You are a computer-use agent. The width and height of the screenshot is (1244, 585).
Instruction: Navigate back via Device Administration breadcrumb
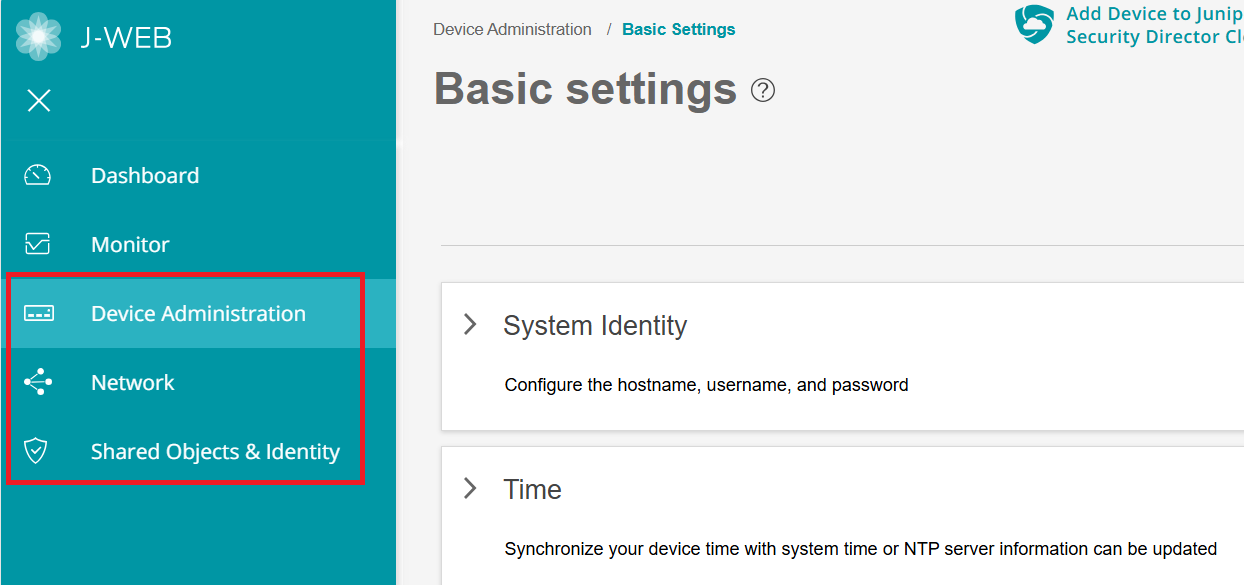click(512, 29)
